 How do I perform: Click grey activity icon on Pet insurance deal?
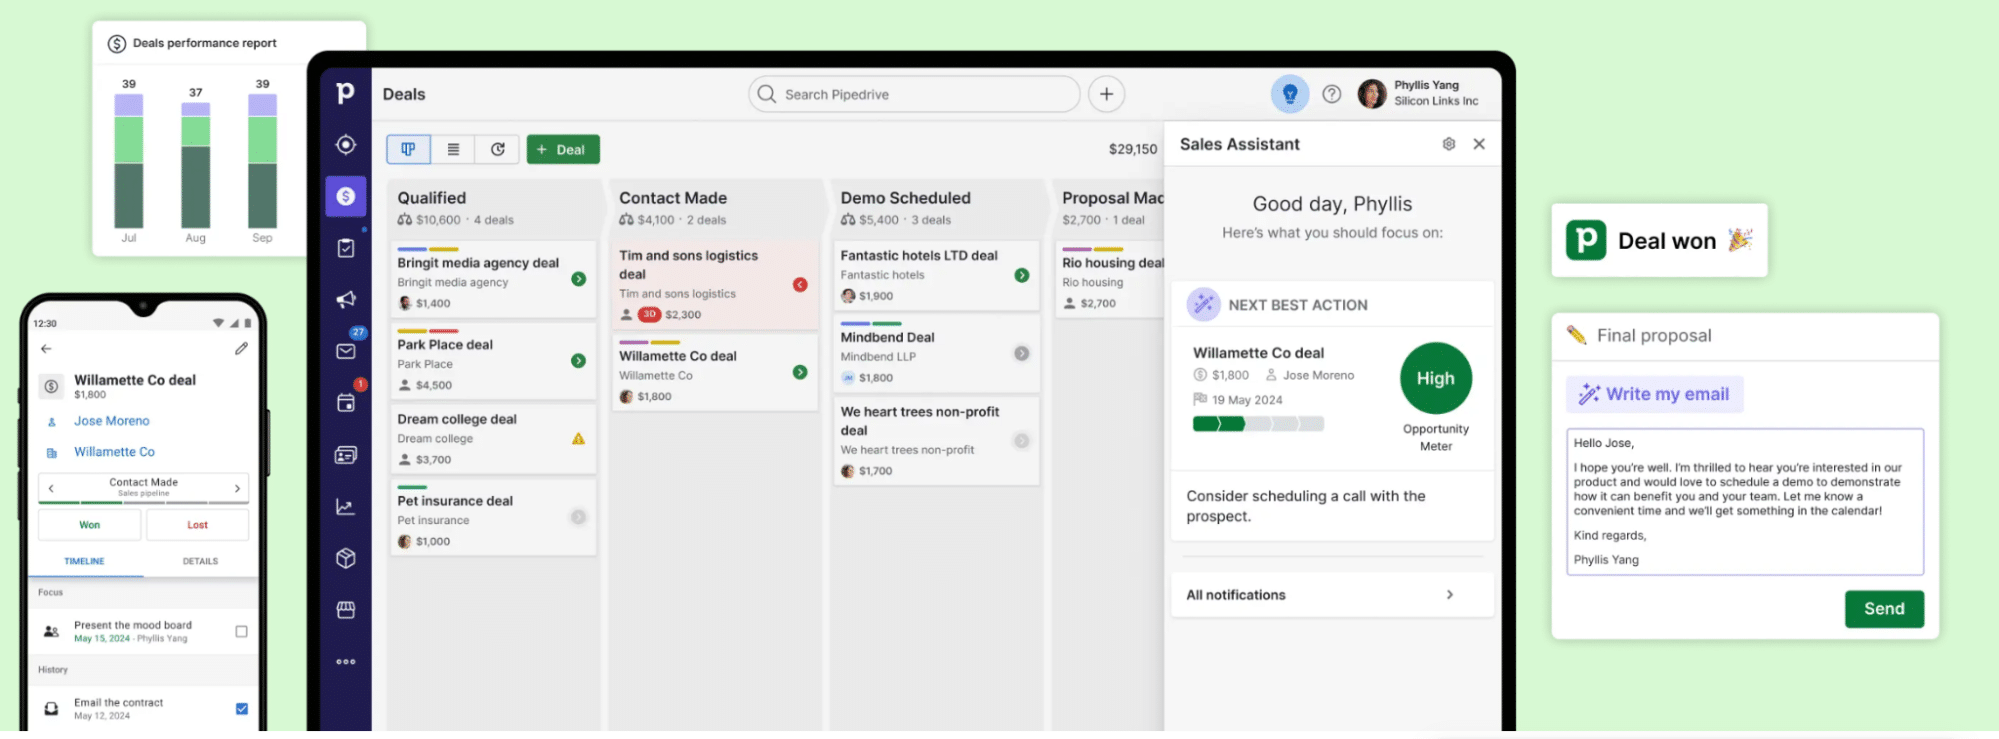(578, 517)
